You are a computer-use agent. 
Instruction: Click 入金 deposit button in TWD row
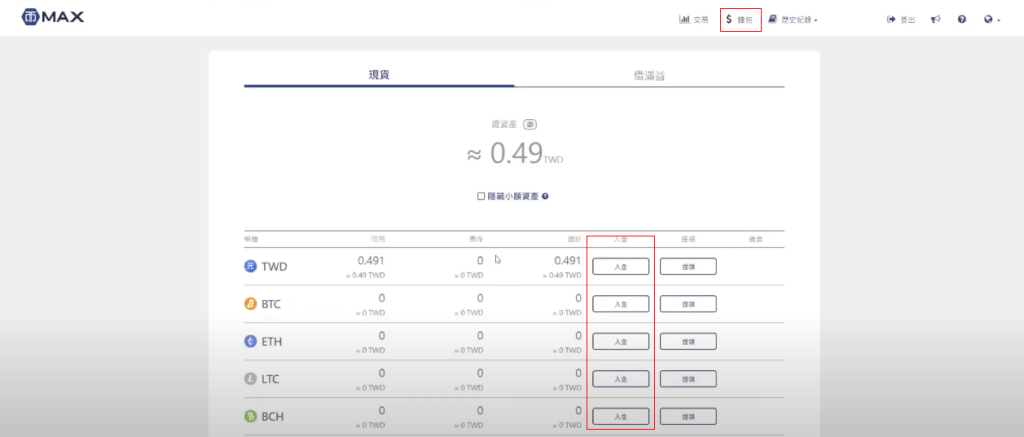tap(620, 267)
